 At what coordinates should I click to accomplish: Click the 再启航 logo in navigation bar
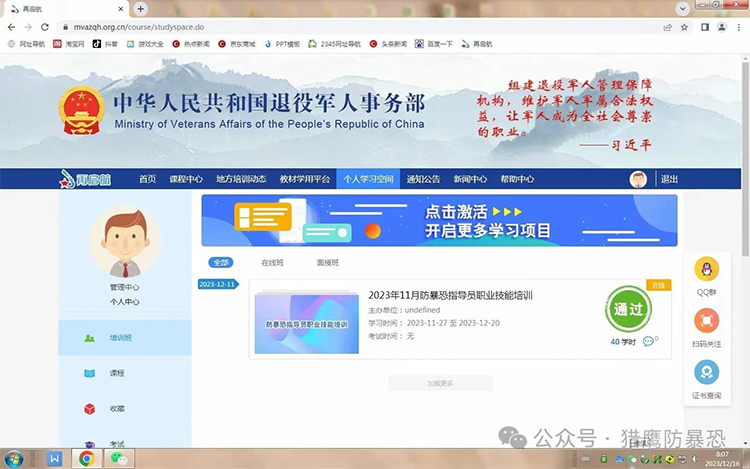[x=85, y=179]
